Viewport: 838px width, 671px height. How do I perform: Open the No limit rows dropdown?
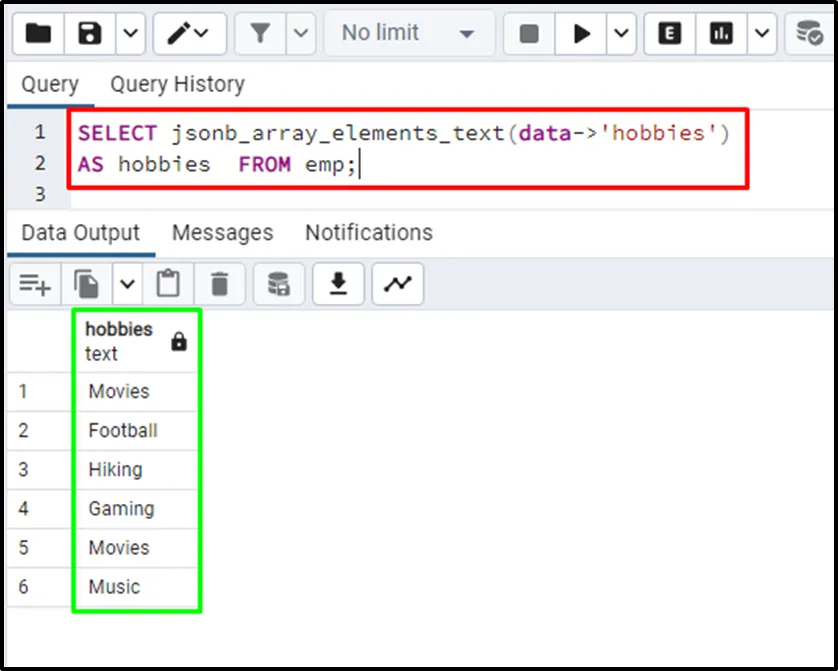coord(408,34)
